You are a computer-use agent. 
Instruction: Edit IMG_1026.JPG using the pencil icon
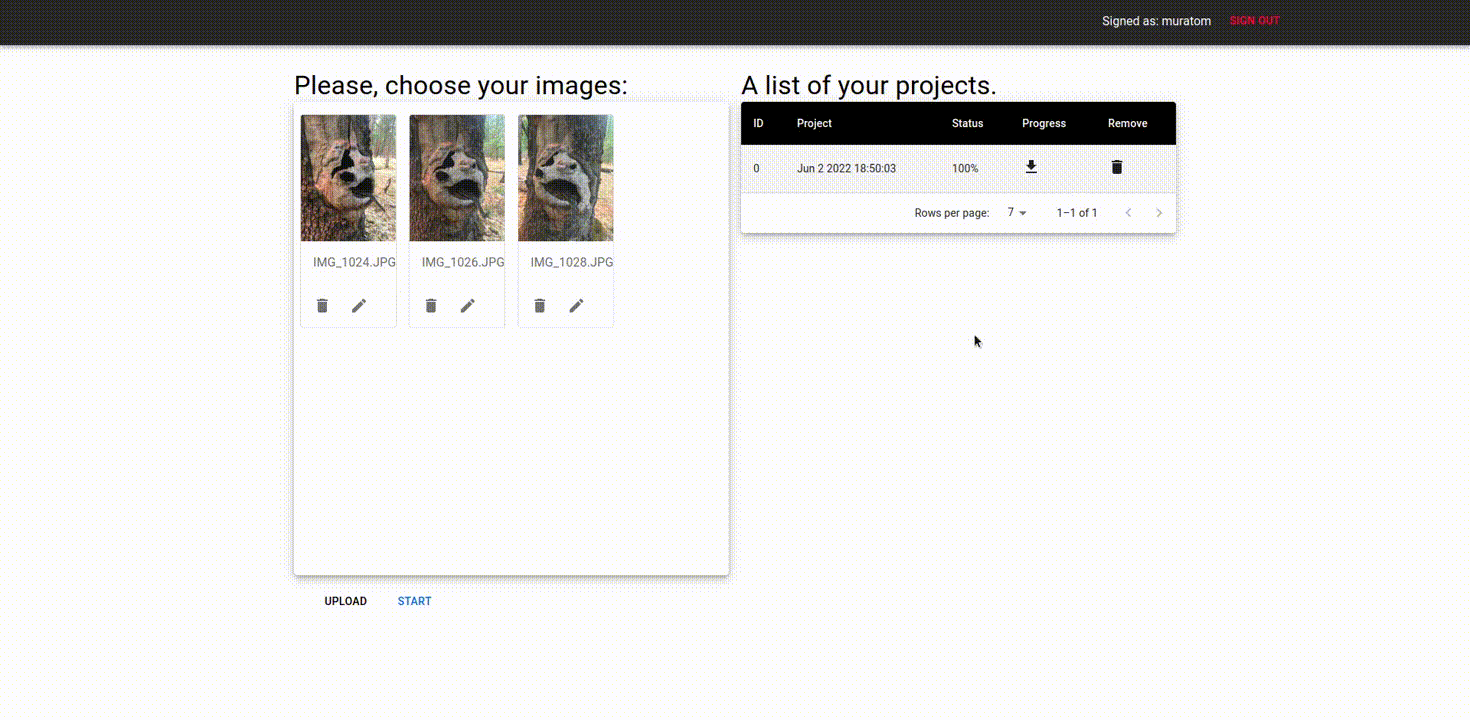click(x=468, y=305)
